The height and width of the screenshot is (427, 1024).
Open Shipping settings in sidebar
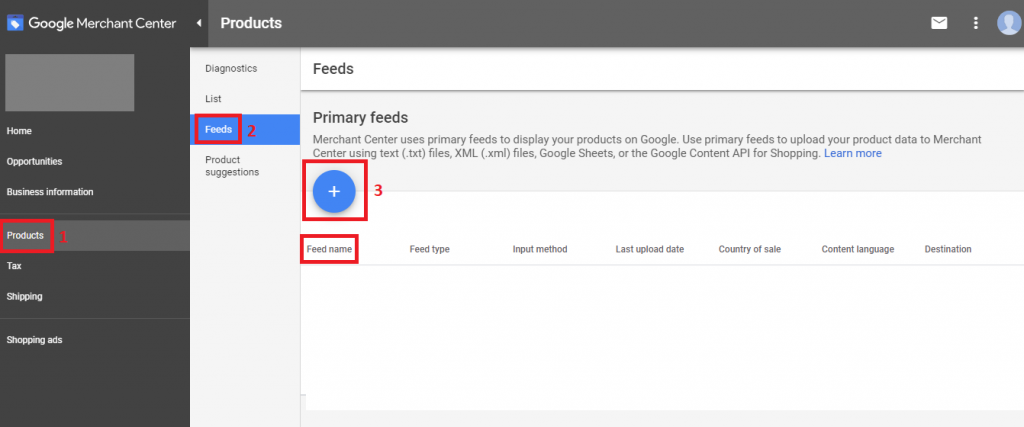tap(24, 296)
